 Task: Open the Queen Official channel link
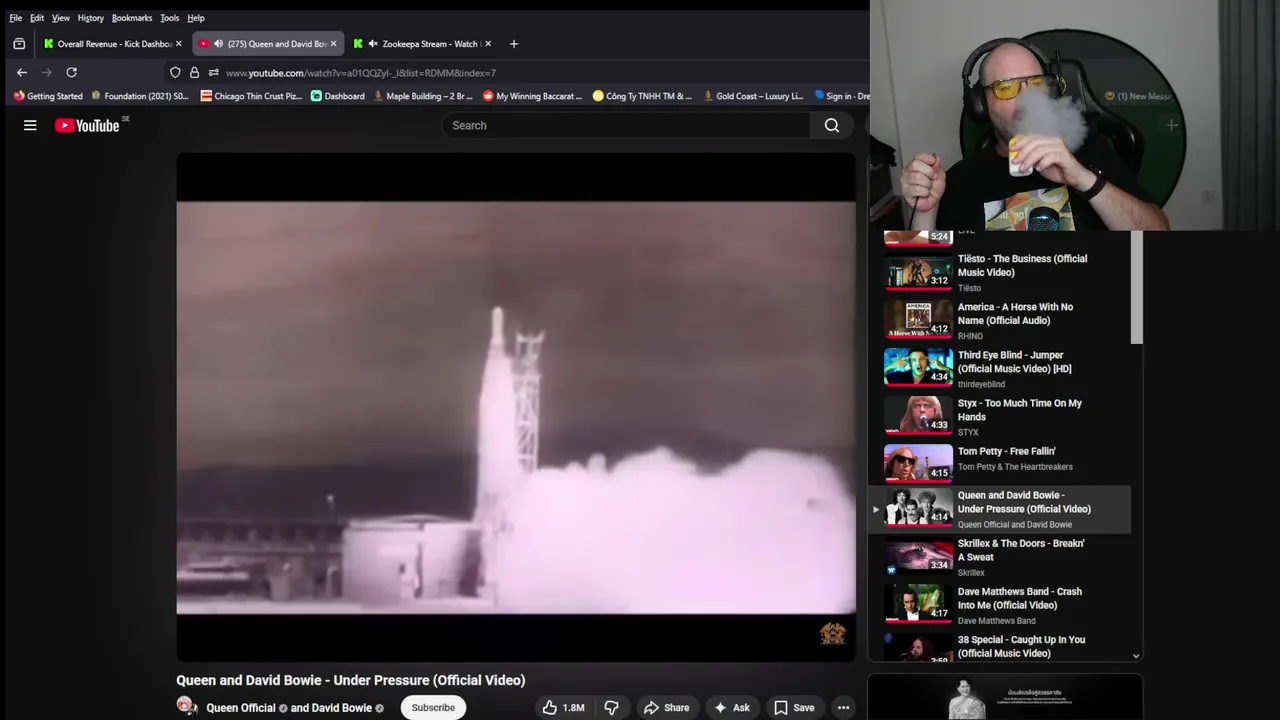point(241,708)
